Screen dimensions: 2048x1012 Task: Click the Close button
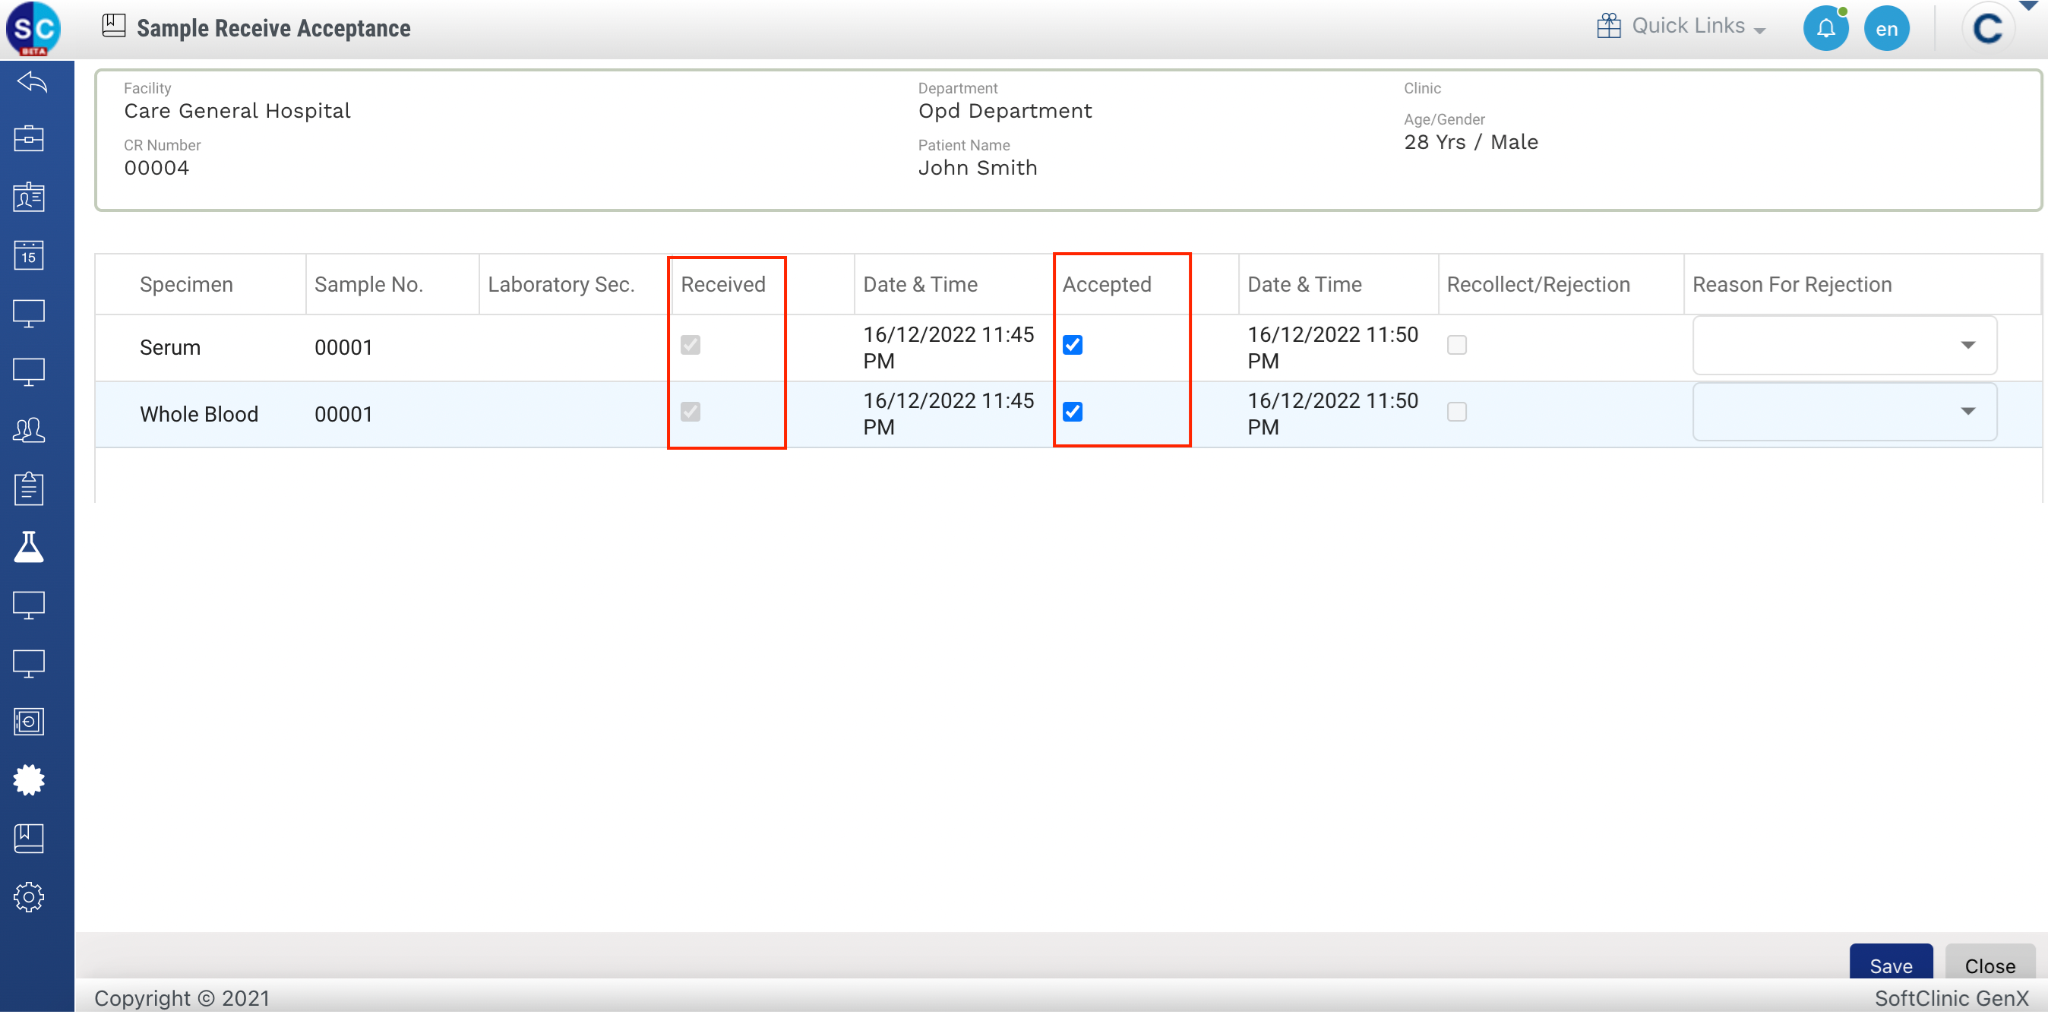1989,965
